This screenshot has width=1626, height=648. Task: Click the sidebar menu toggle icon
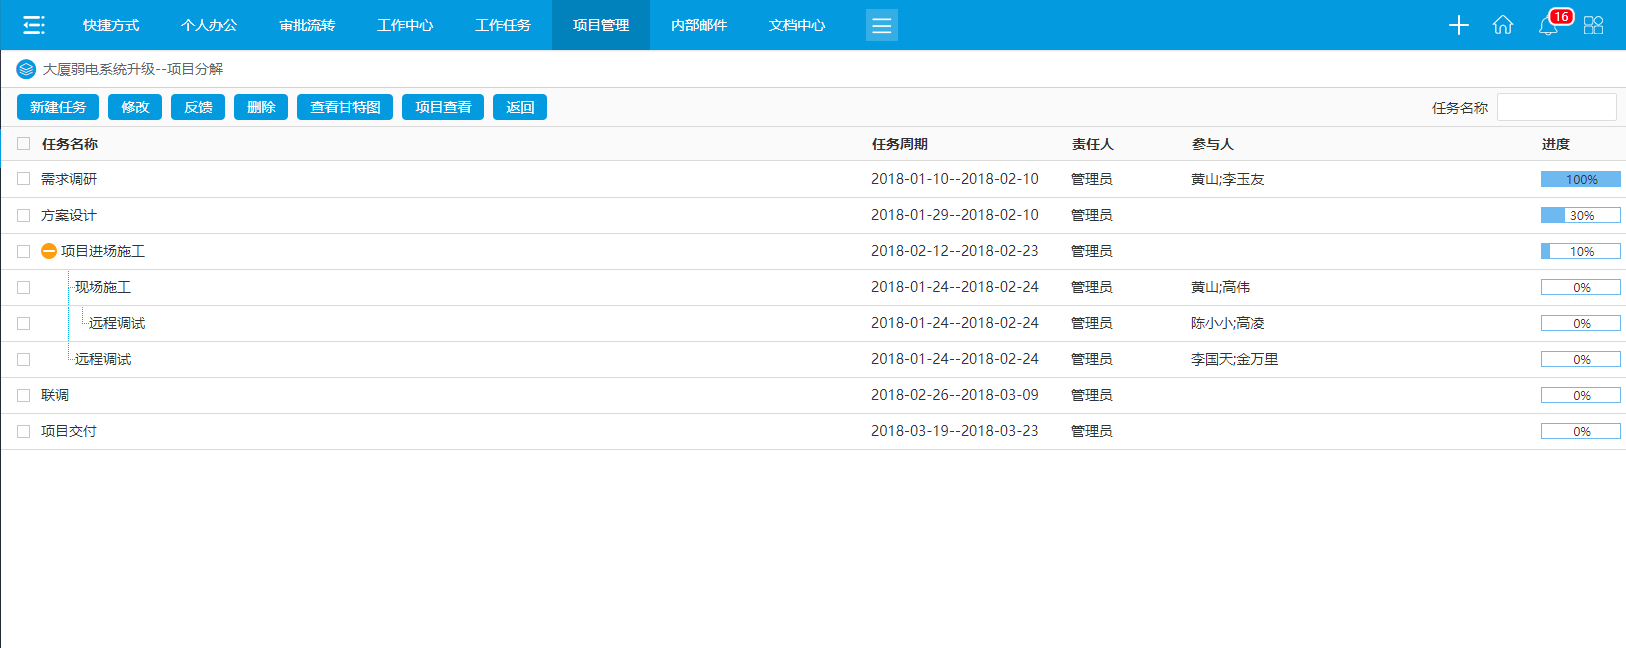click(x=34, y=25)
